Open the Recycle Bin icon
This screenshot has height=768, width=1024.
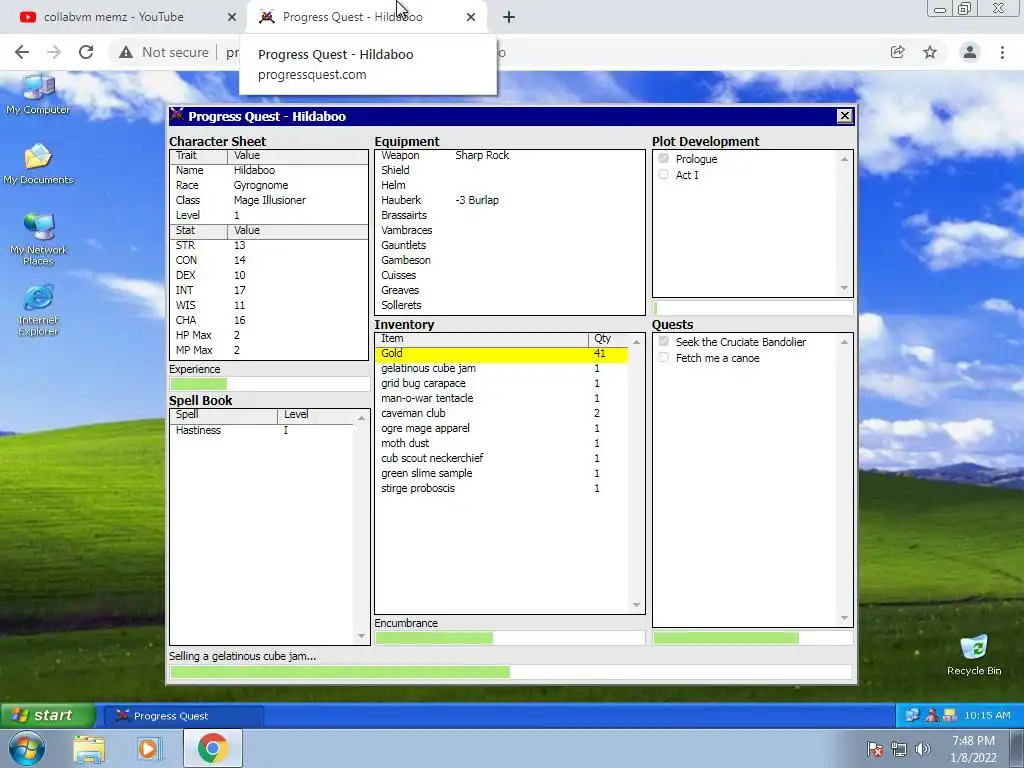coord(974,654)
